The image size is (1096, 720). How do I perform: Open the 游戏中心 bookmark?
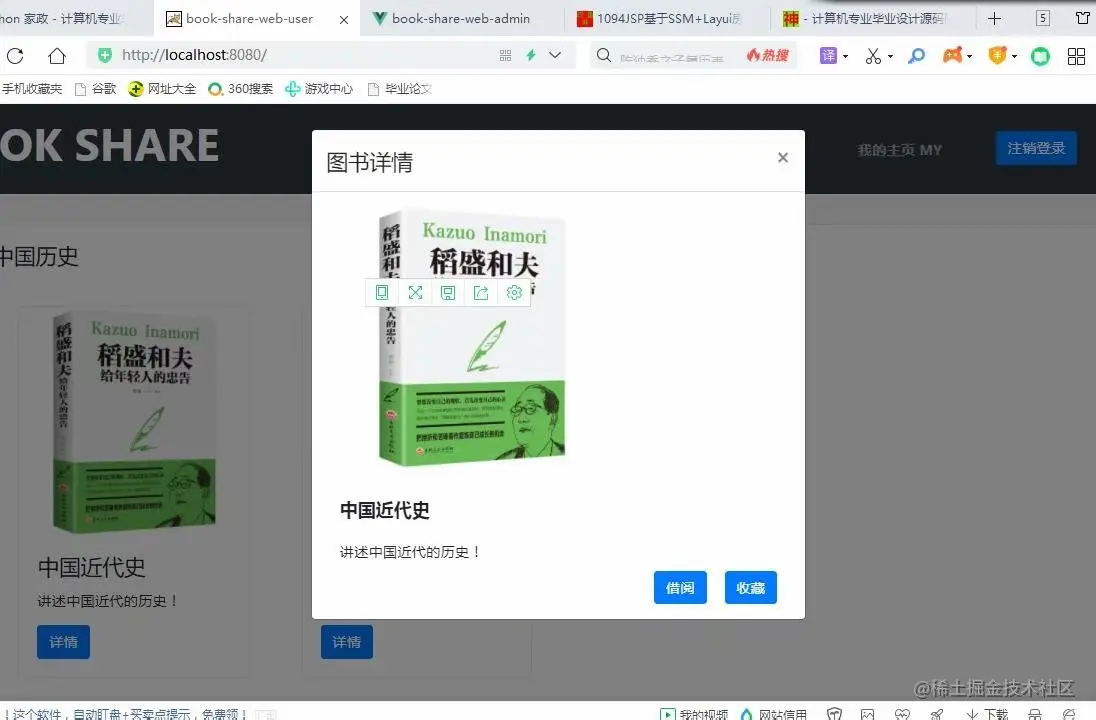pyautogui.click(x=319, y=89)
